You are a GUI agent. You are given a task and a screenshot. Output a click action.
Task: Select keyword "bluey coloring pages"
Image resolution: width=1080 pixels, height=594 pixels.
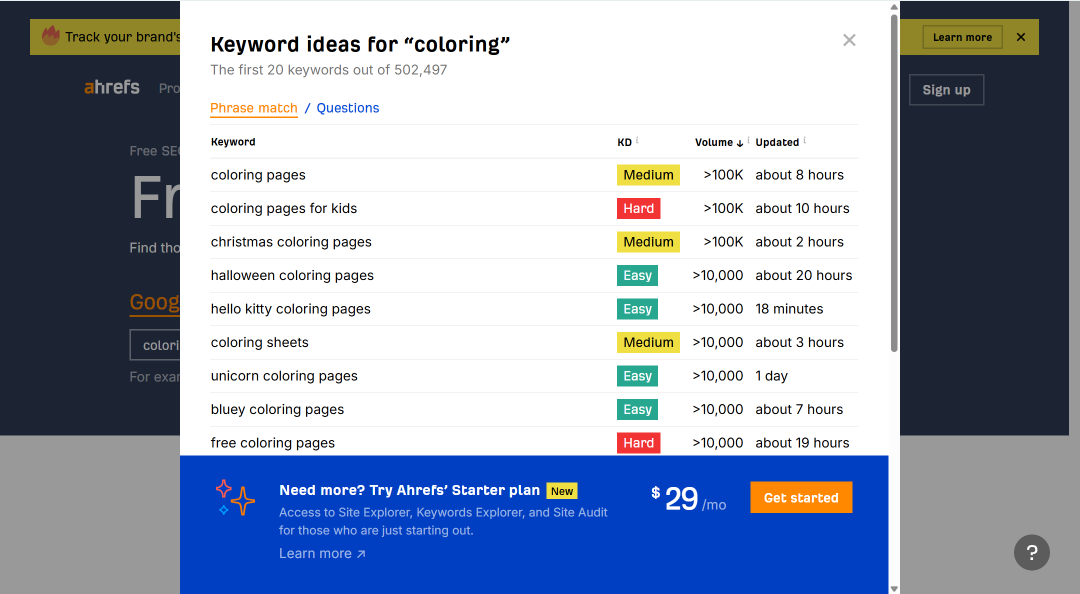(278, 409)
